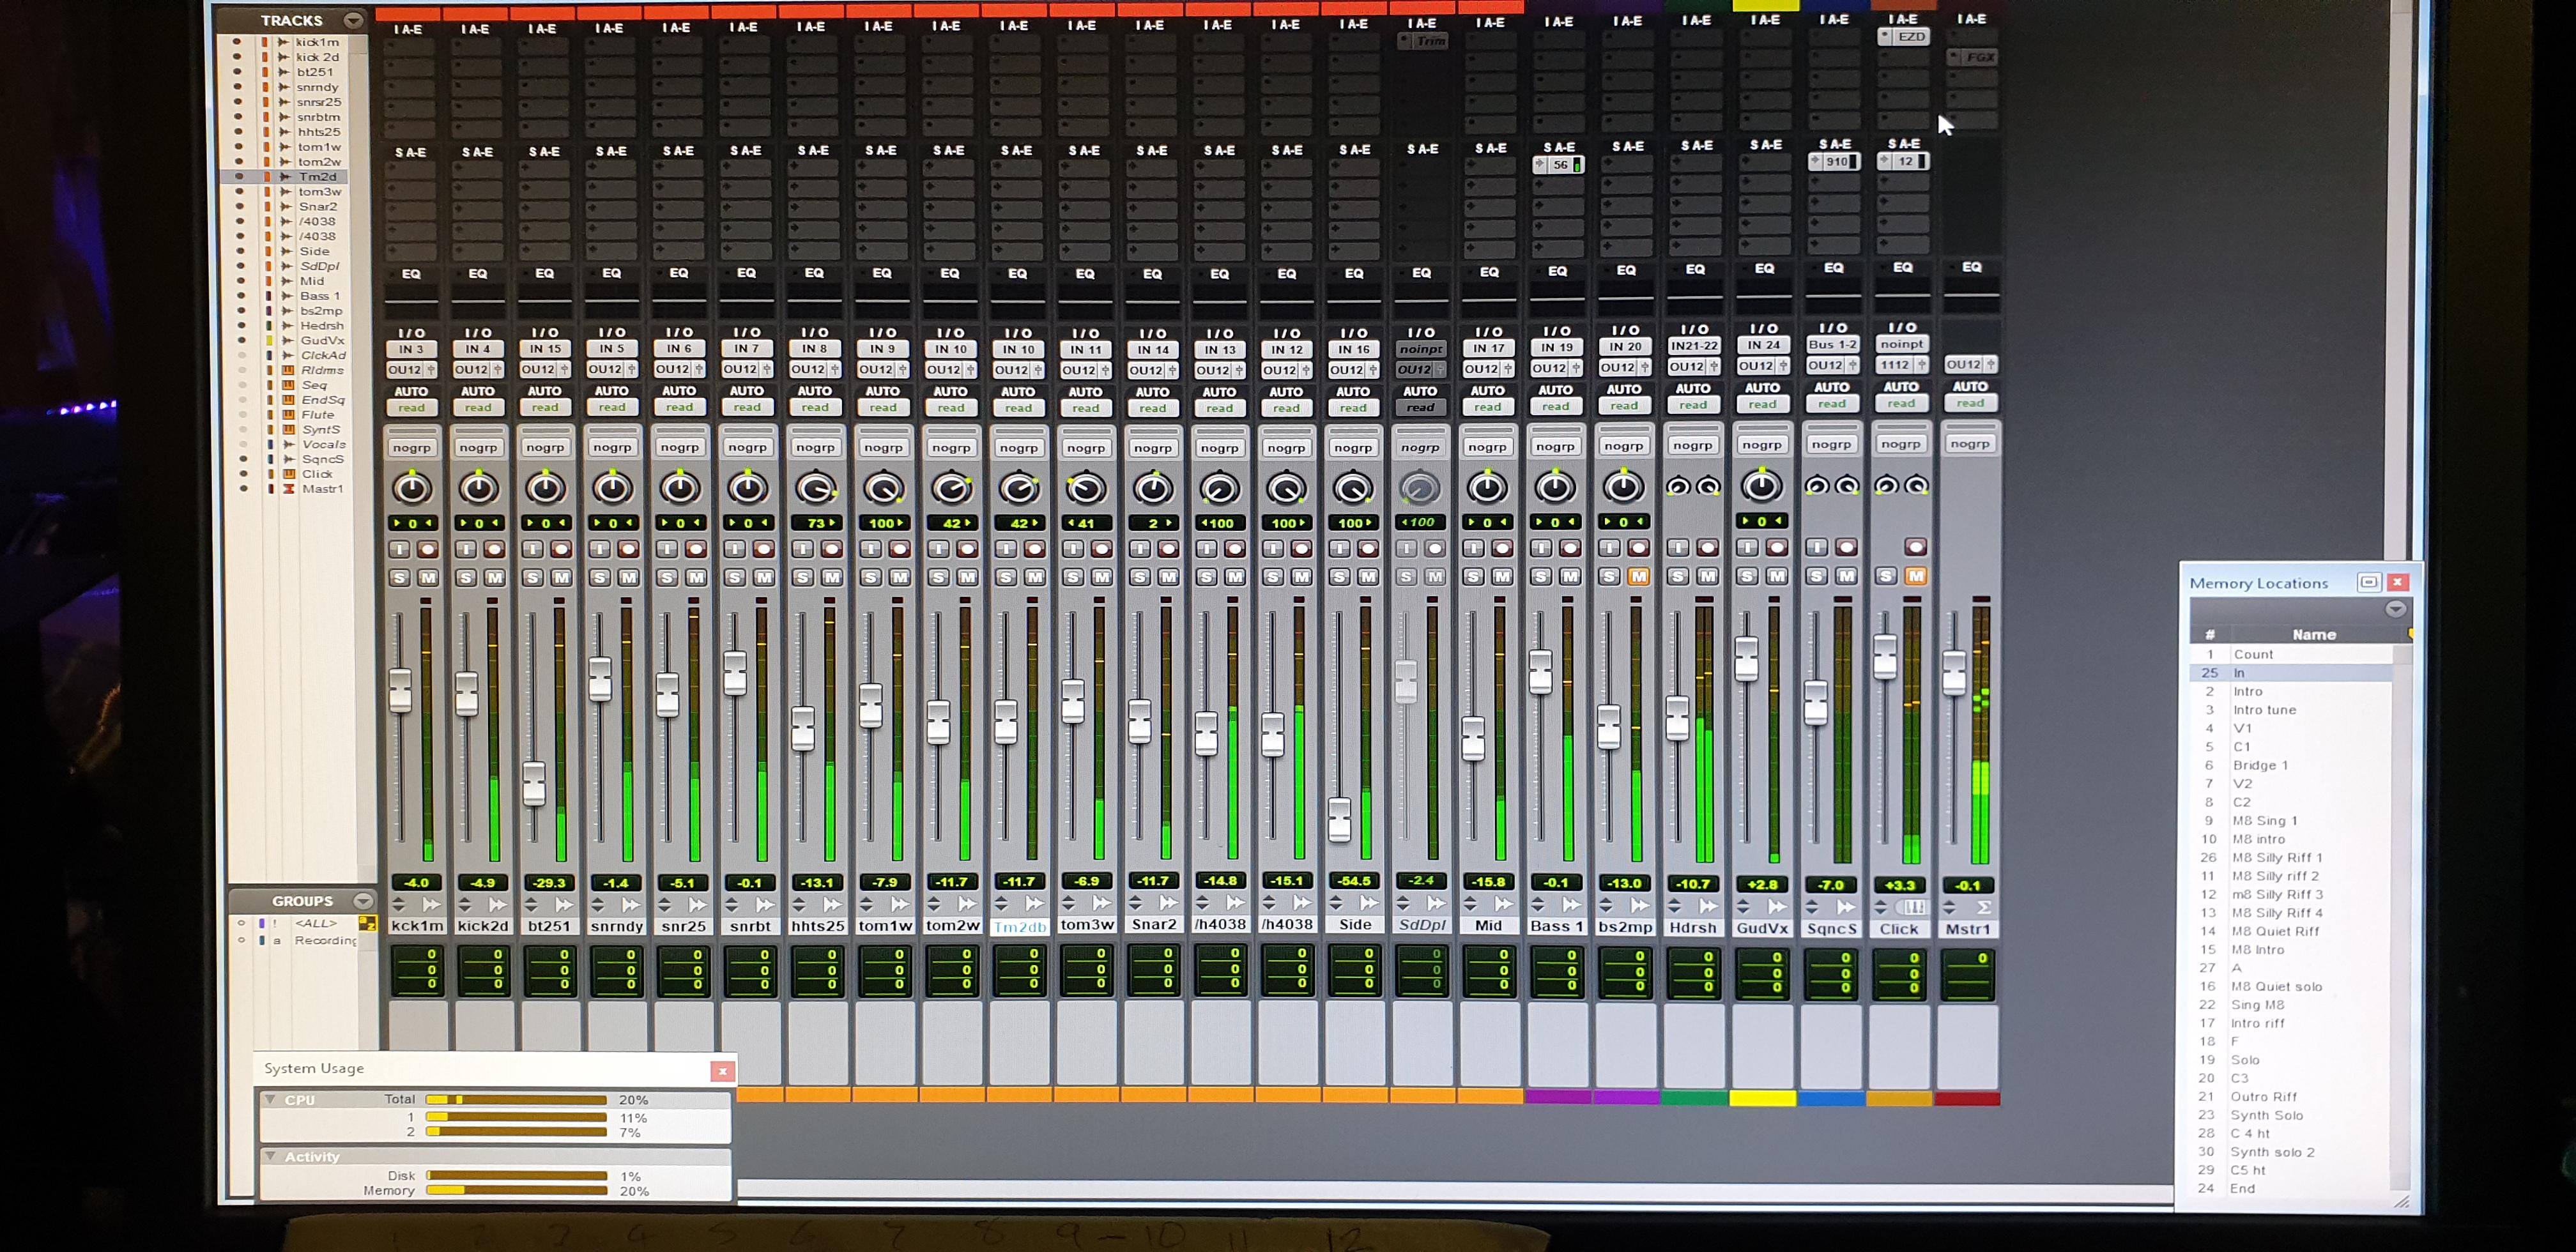Record-enable the snrndy track

click(628, 549)
